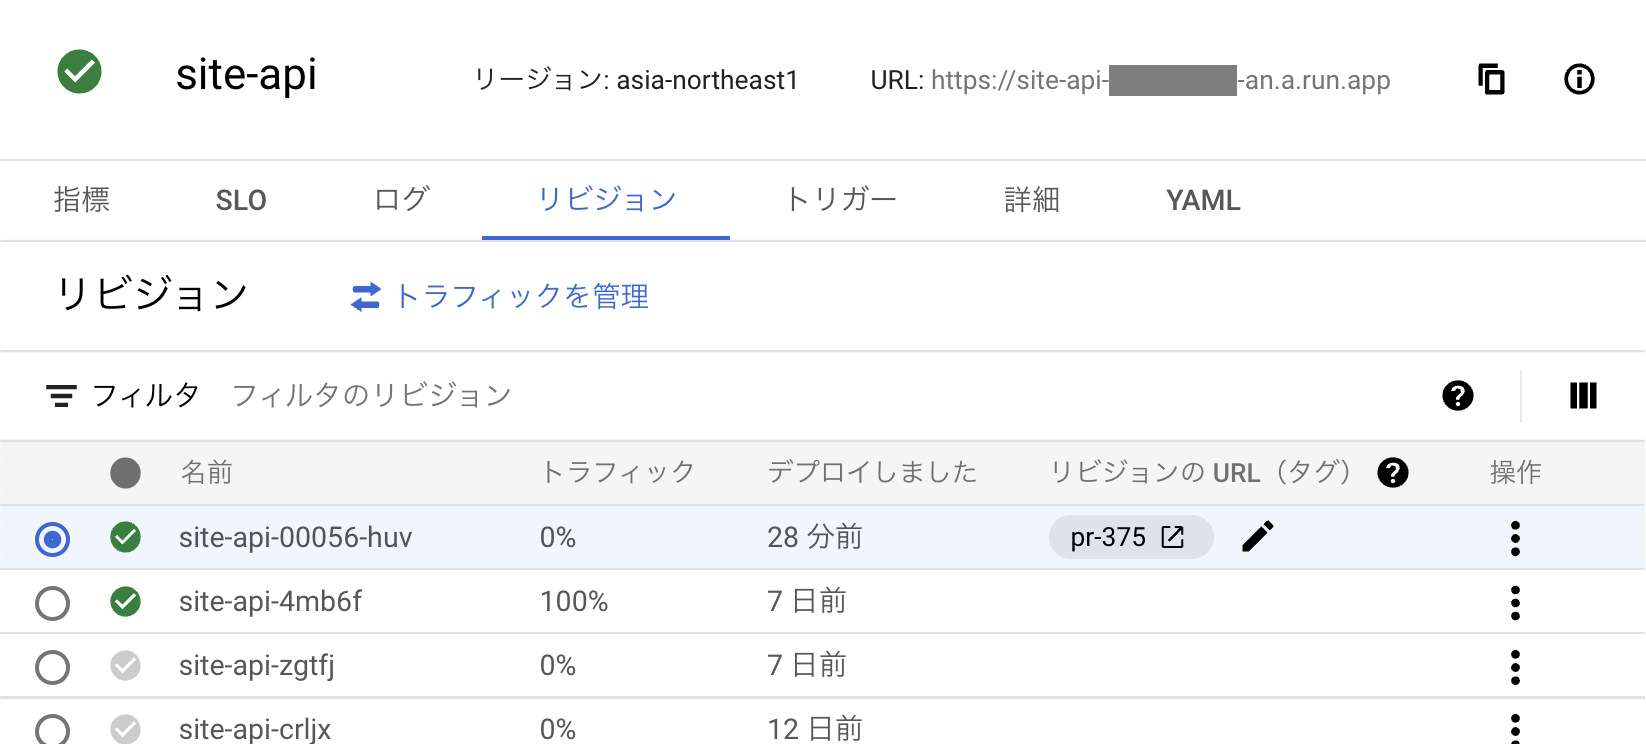Copy the service URL using copy icon

click(1490, 79)
